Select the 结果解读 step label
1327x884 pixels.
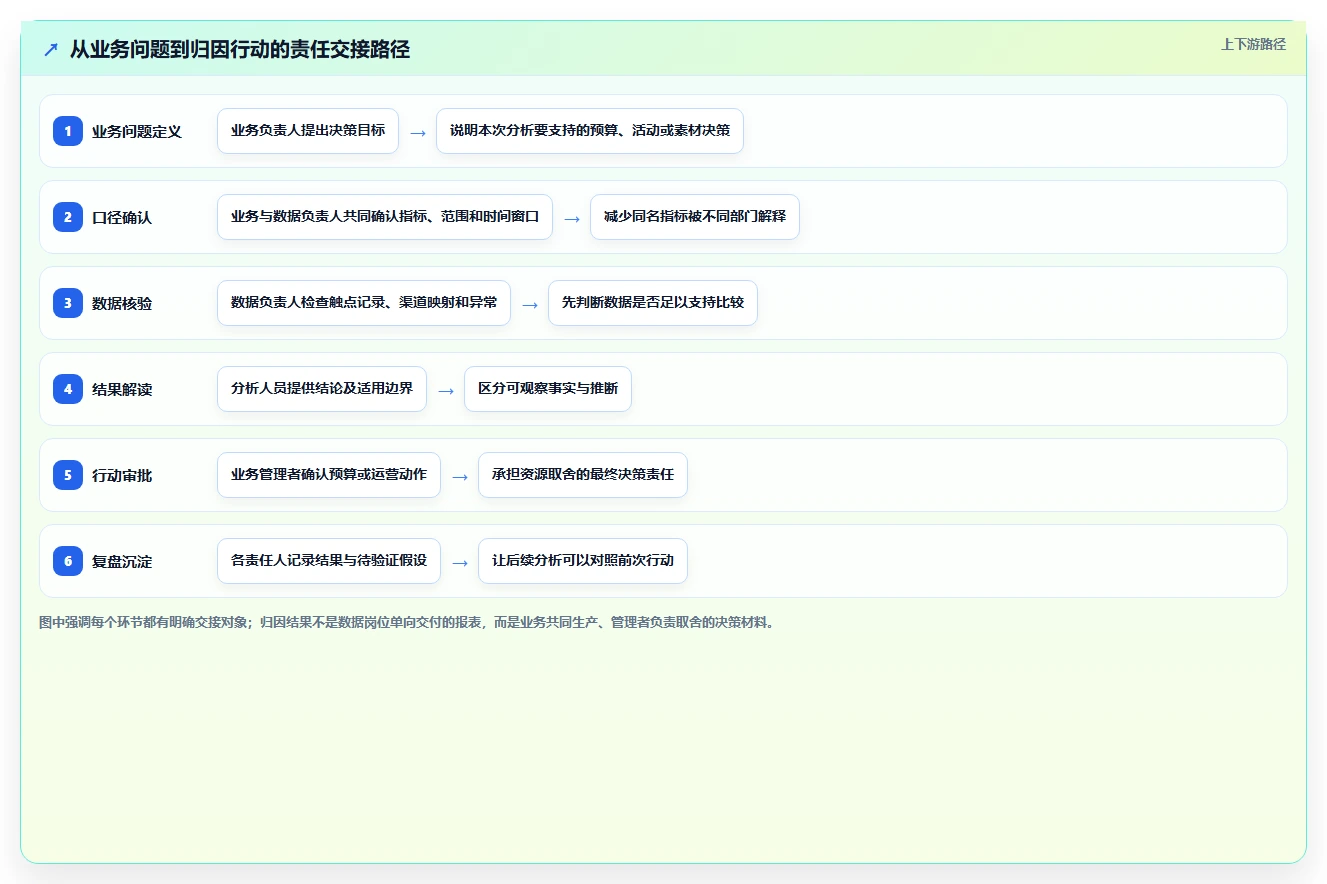coord(122,389)
